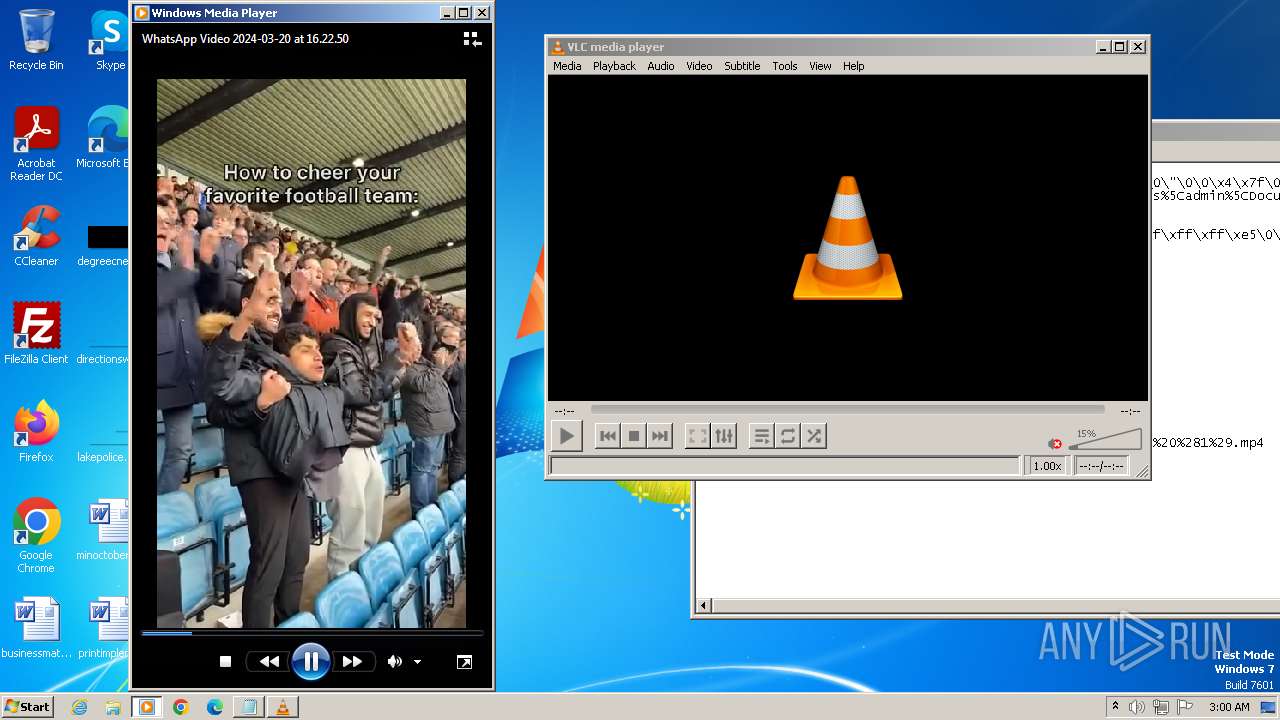Open the Windows Start menu
Screen dimensions: 1280x720
coord(27,706)
